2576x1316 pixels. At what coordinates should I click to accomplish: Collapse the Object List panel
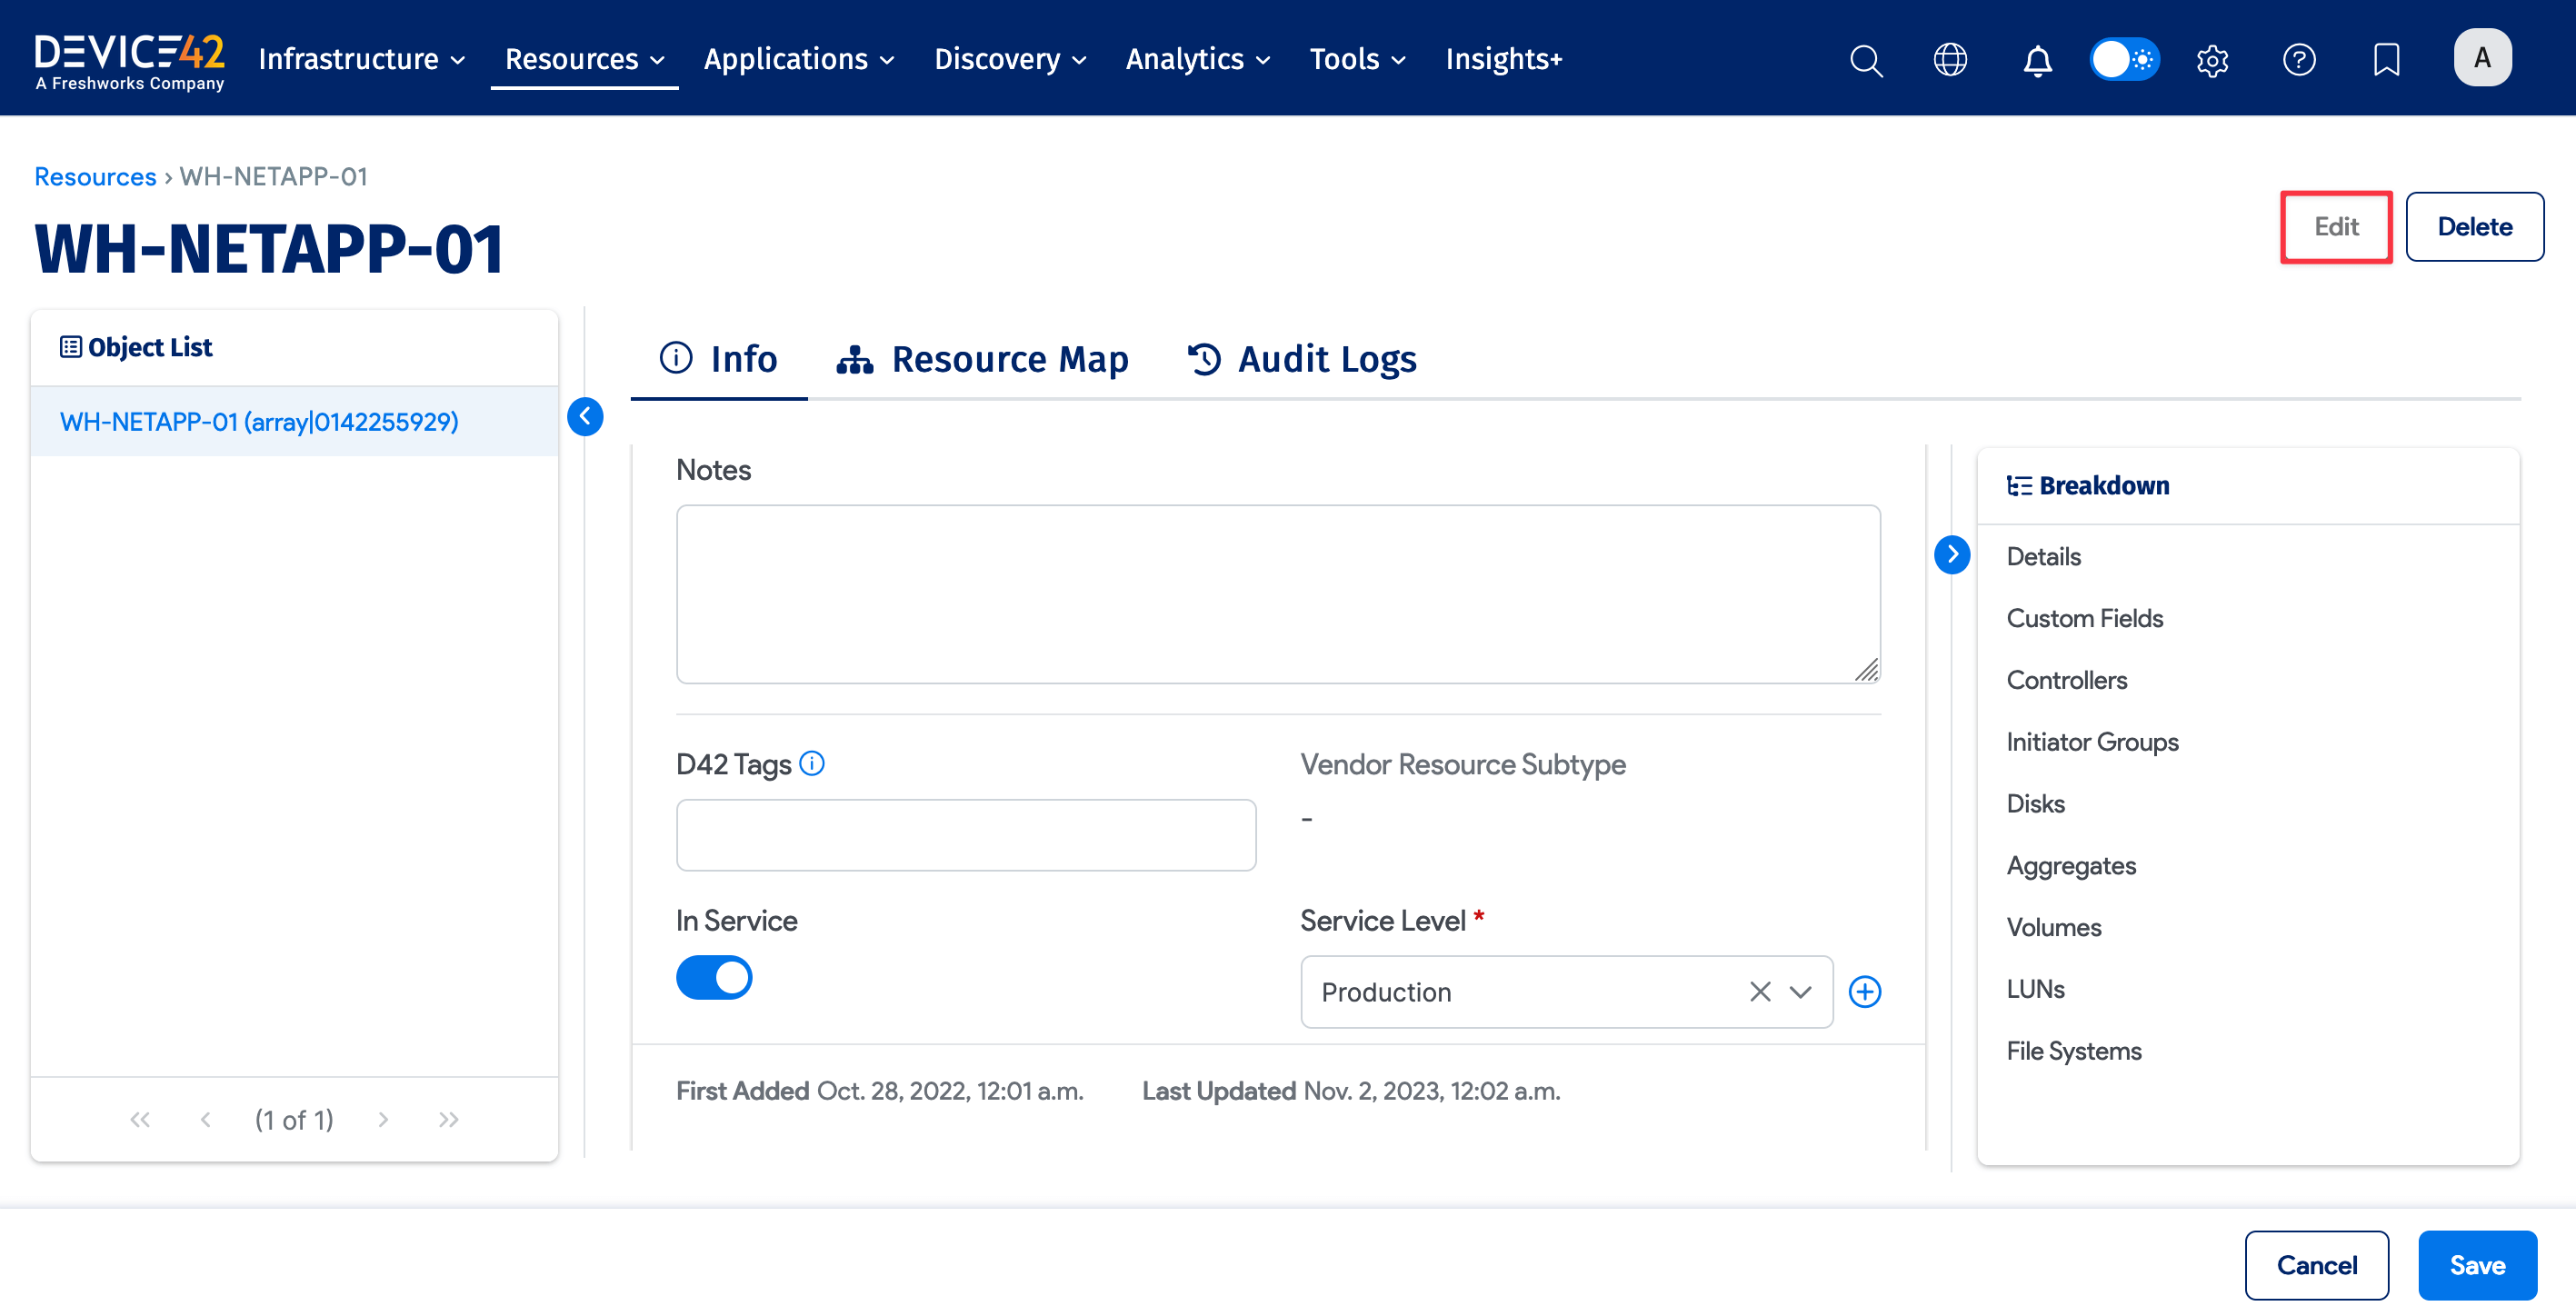pyautogui.click(x=586, y=417)
